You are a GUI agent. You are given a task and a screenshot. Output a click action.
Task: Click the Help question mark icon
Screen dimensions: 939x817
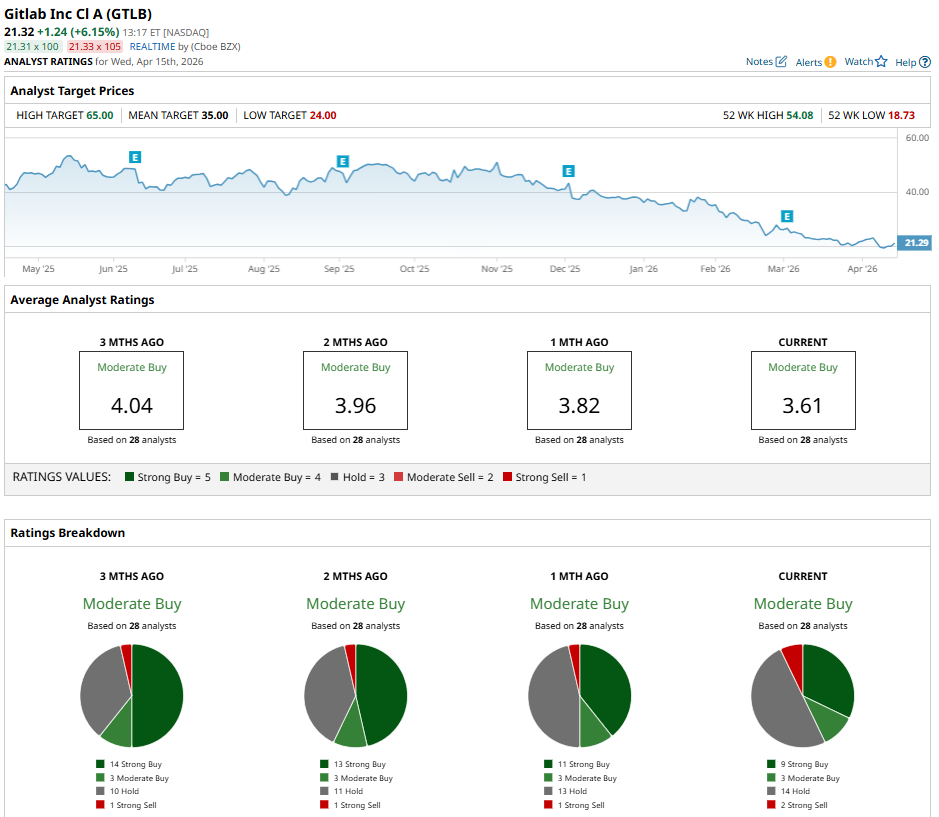pos(925,62)
